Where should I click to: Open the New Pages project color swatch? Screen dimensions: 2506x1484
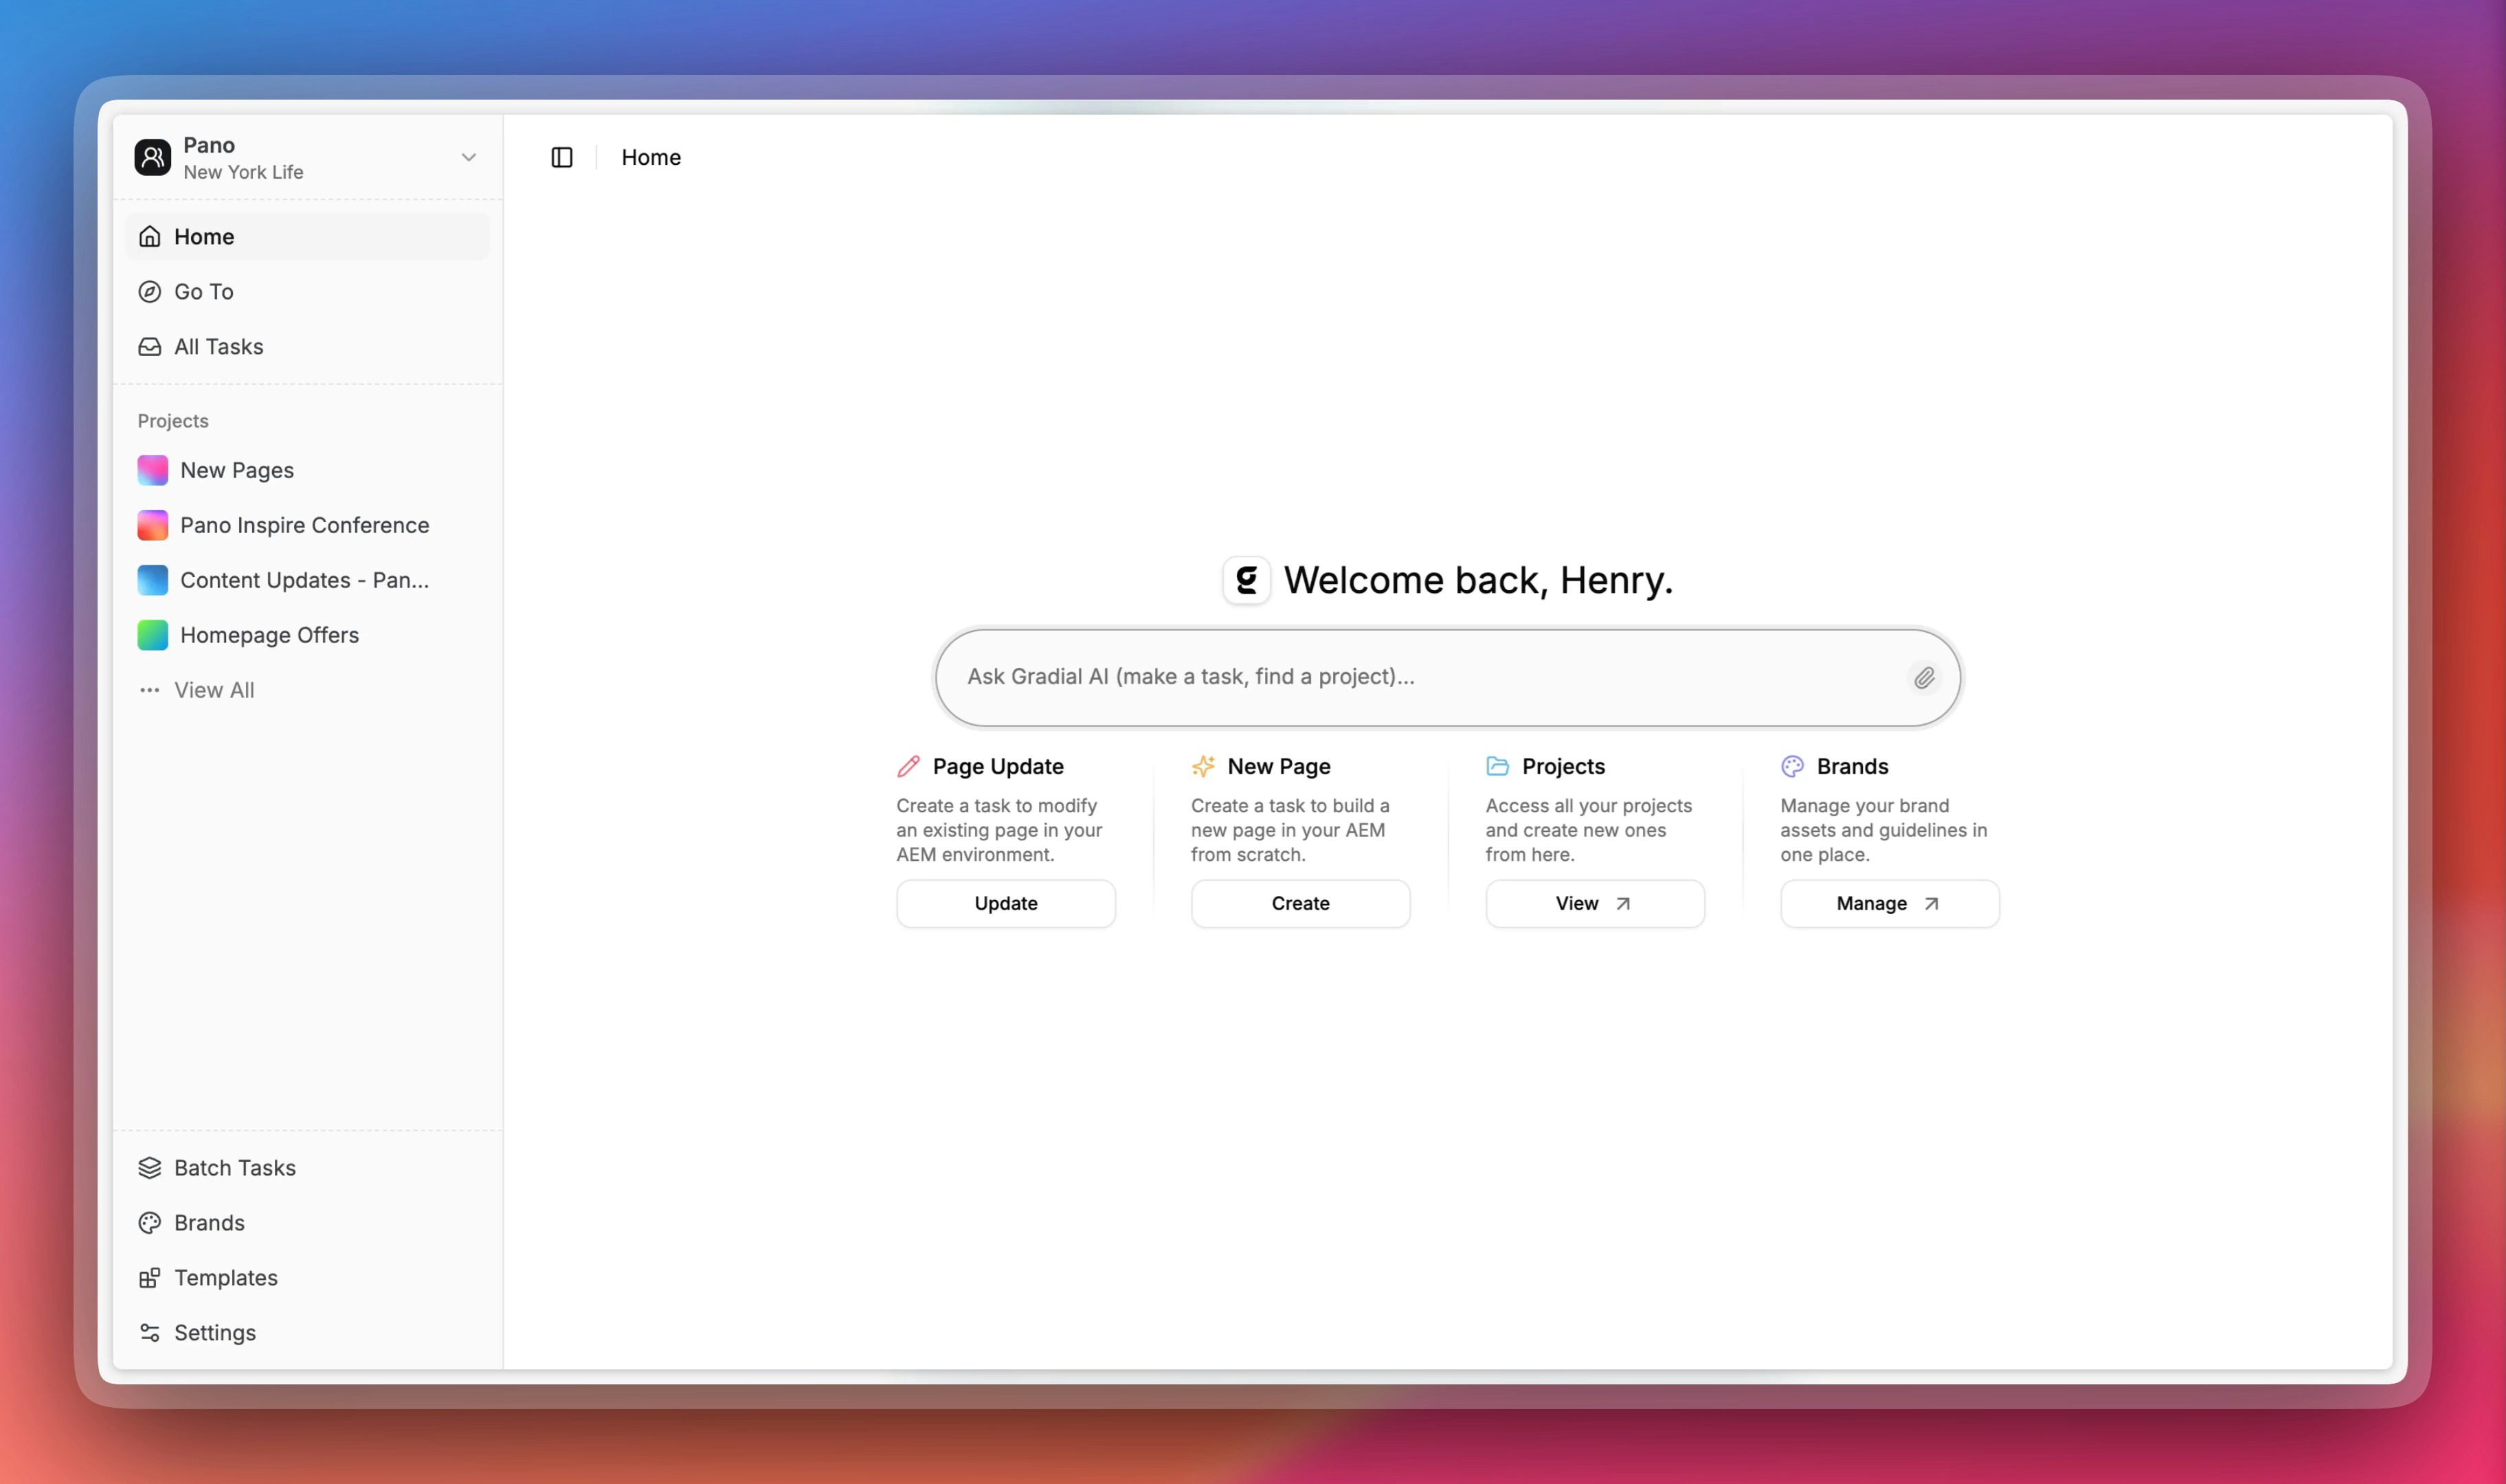tap(153, 470)
